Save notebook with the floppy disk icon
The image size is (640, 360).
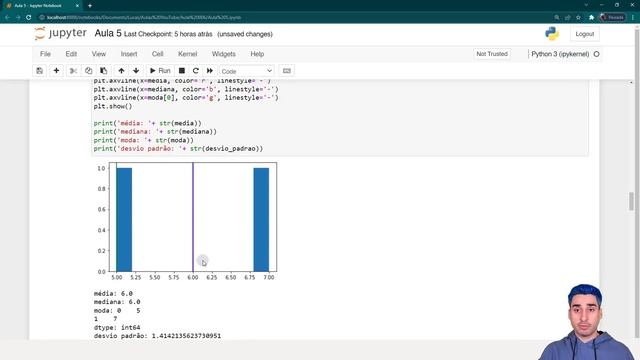click(40, 71)
